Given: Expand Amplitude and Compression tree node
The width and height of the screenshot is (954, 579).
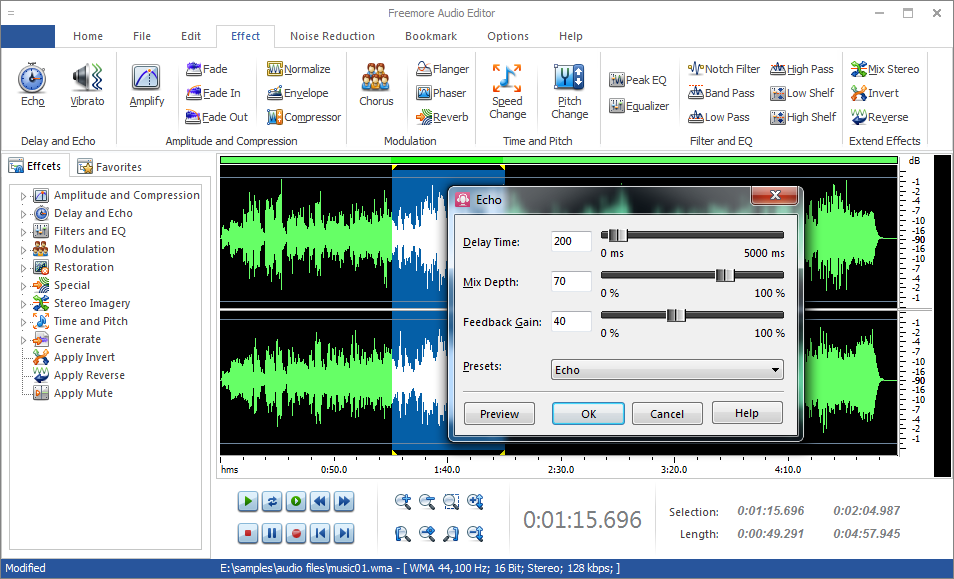Looking at the screenshot, I should tap(23, 196).
